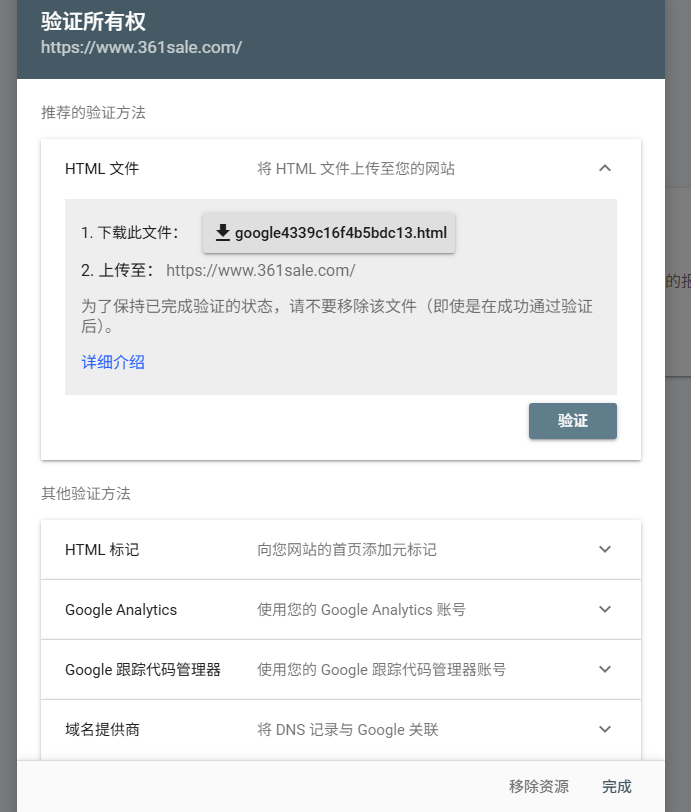Image resolution: width=691 pixels, height=812 pixels.
Task: Click the download arrow icon beside google4339c16f4b5bdc13.html
Action: click(x=222, y=233)
